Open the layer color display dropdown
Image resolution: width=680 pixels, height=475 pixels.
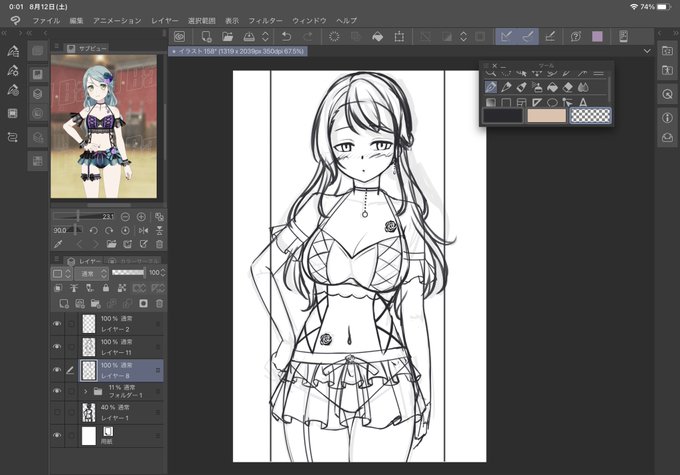[x=62, y=273]
